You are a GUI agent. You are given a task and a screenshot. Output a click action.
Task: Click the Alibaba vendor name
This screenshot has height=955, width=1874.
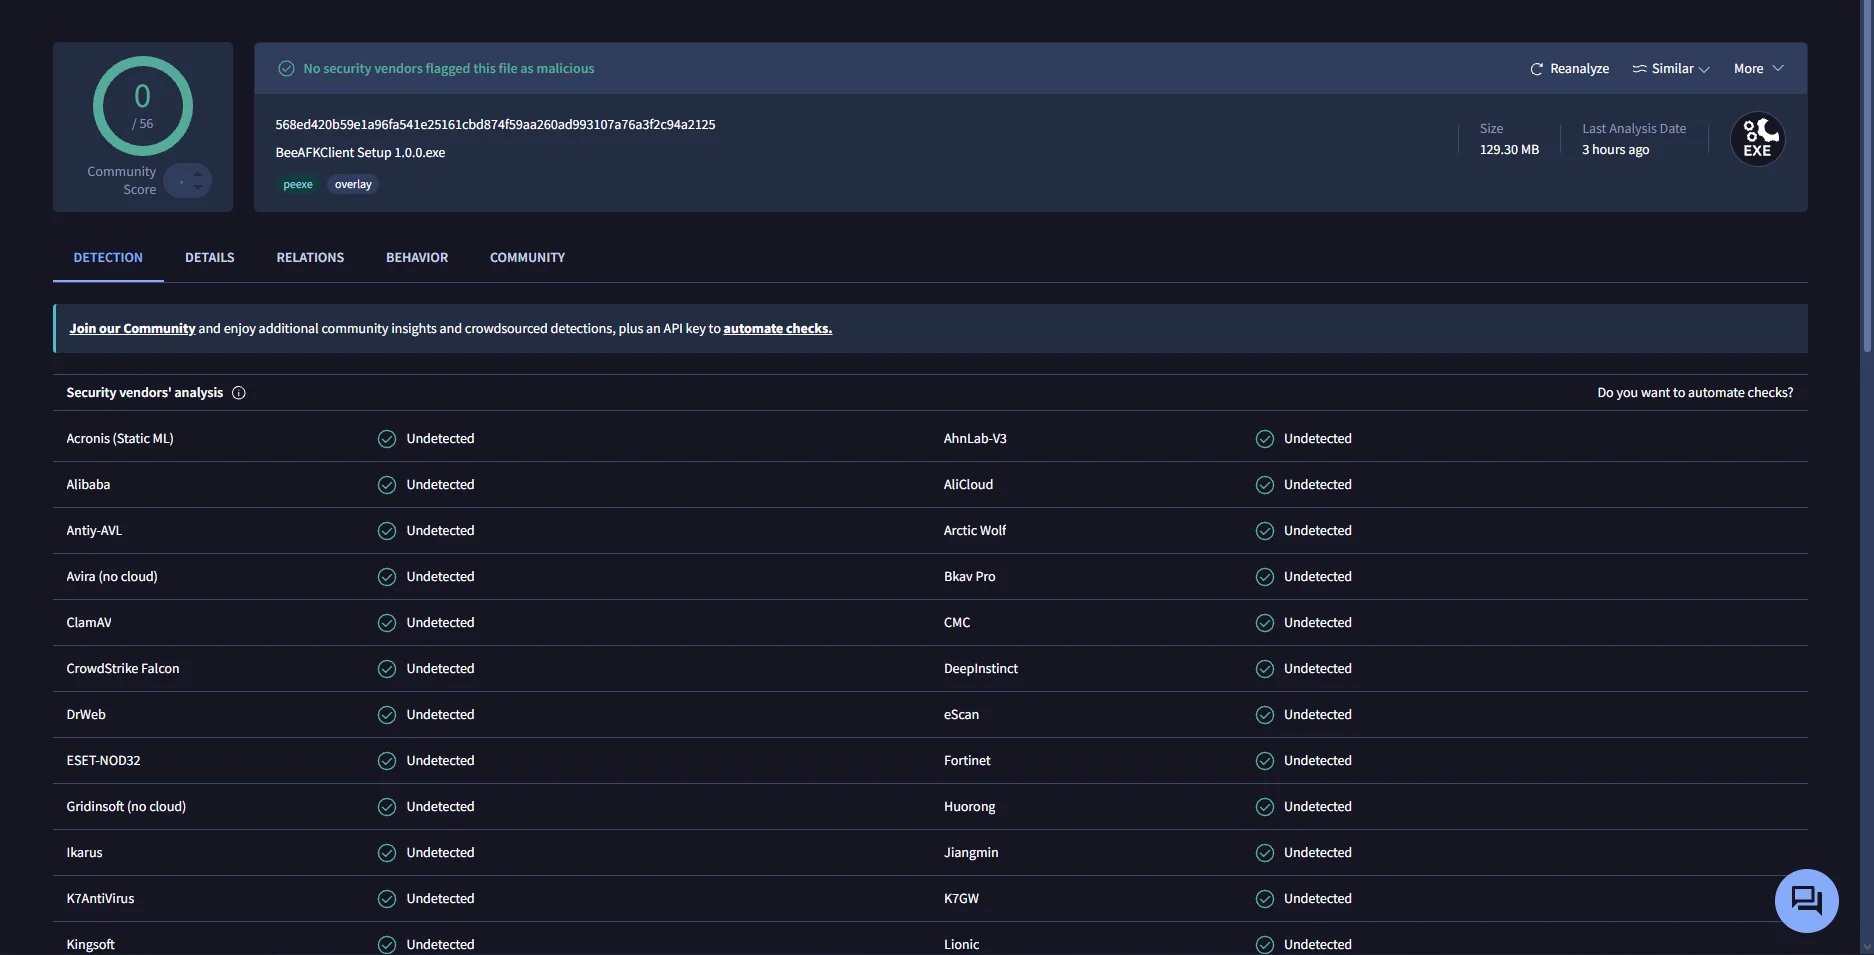tap(88, 485)
